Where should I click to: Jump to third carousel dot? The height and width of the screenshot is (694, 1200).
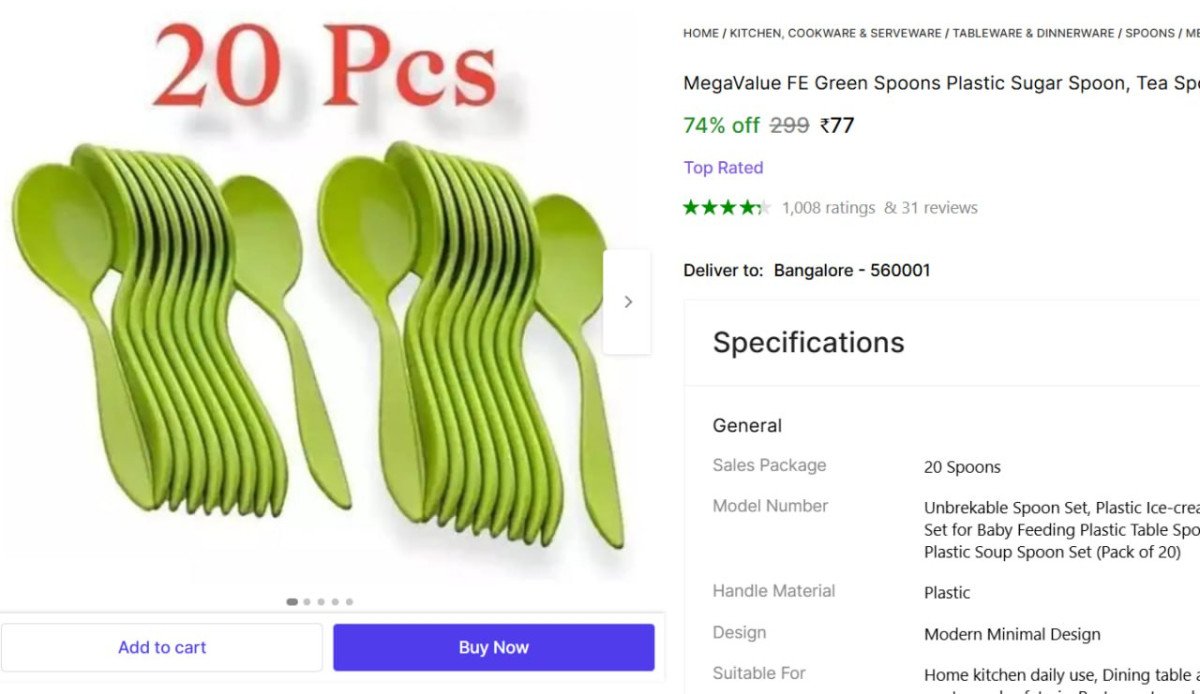pyautogui.click(x=320, y=602)
